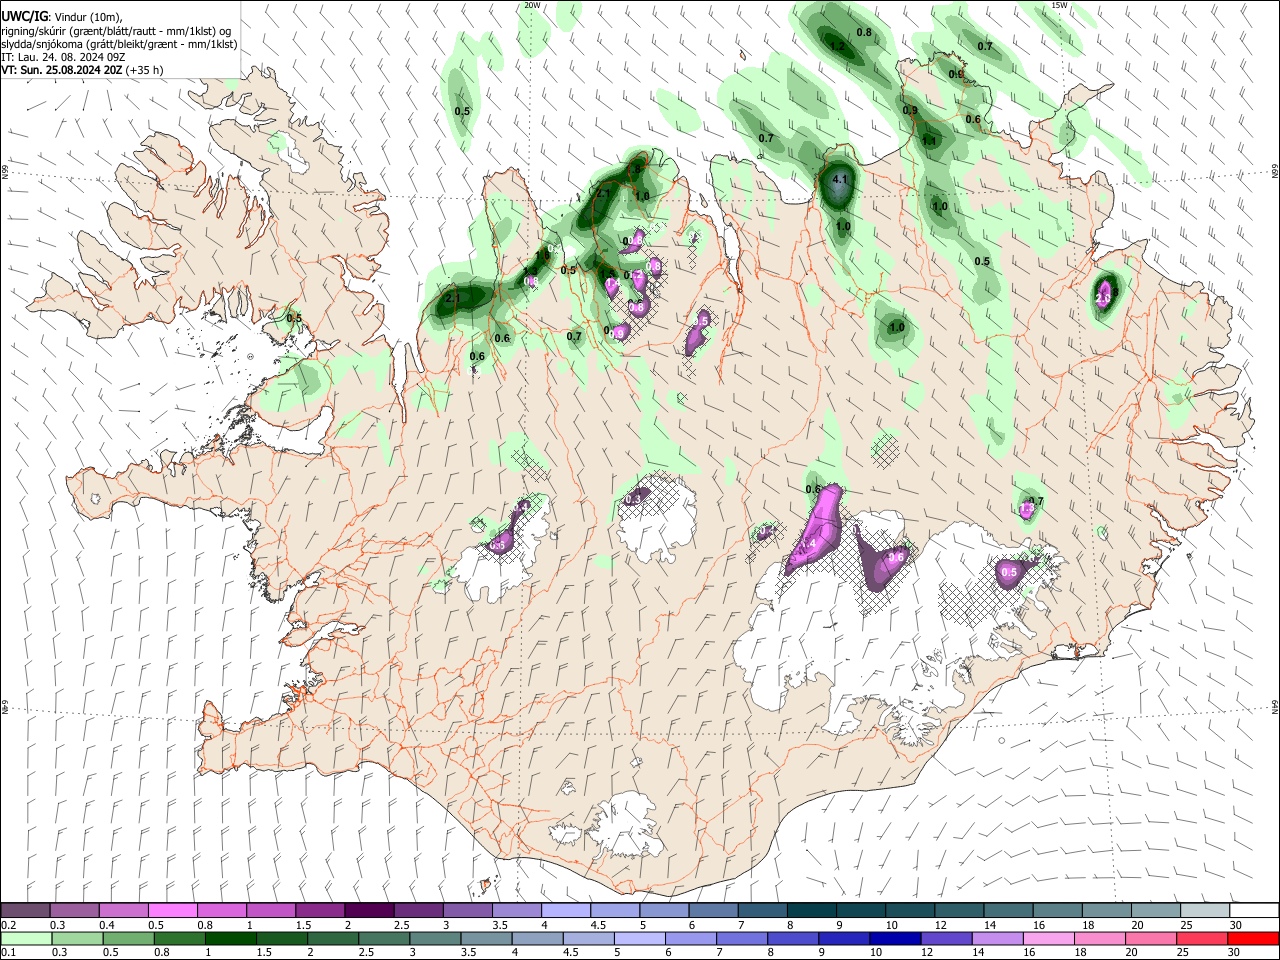This screenshot has width=1280, height=960.
Task: Choose the light lavender snow swatch 4–4.5
Action: [x=566, y=911]
